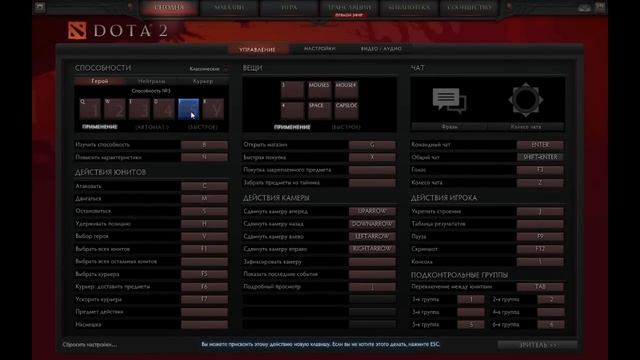Switch to the Курьер abilities tab

pyautogui.click(x=203, y=81)
